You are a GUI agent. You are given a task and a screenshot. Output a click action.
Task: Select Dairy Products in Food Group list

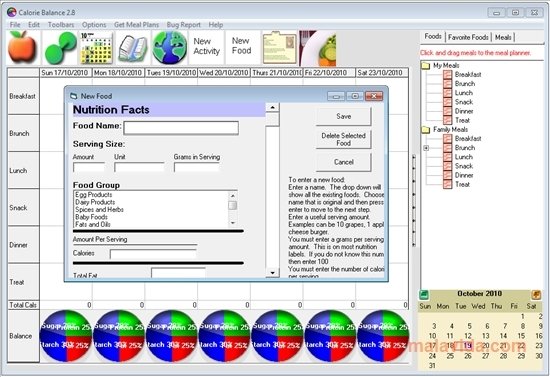point(95,202)
